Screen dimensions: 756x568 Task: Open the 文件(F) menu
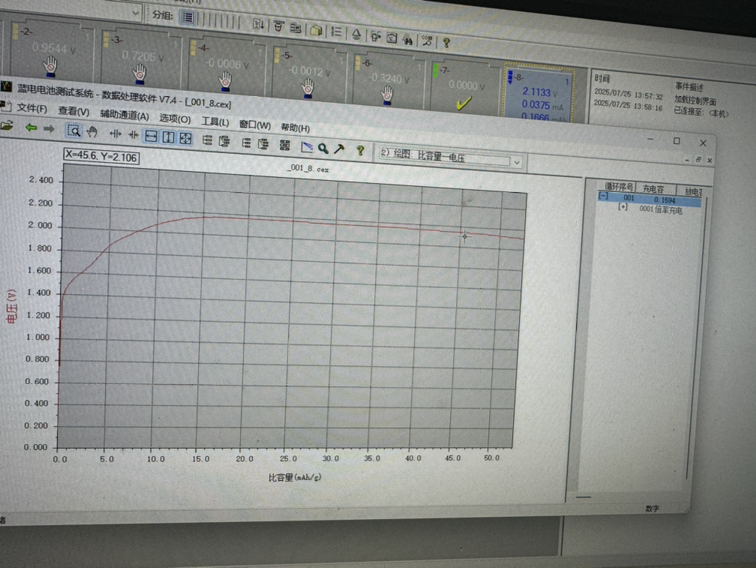[x=32, y=109]
